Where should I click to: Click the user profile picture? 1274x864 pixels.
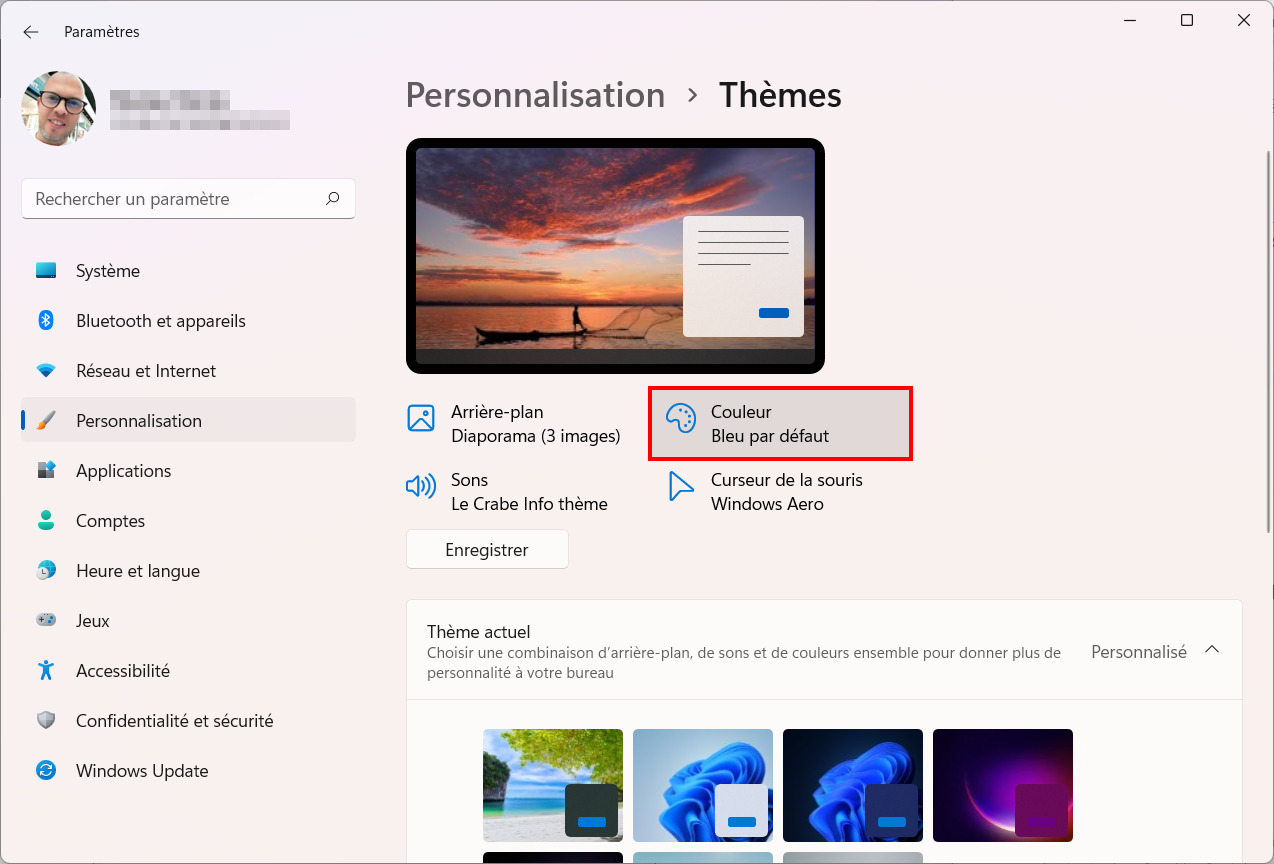[58, 108]
